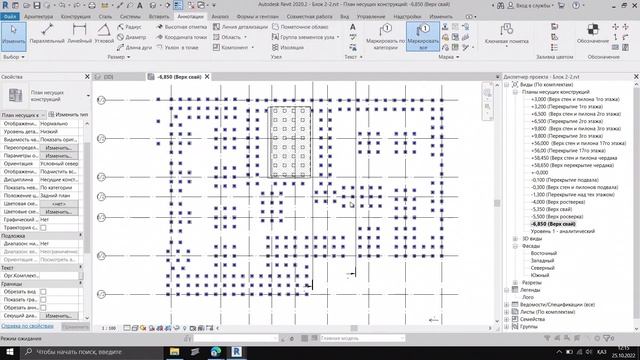Switch to the Управление ribbon tab
Image resolution: width=640 pixels, height=360 pixels.
(x=371, y=17)
